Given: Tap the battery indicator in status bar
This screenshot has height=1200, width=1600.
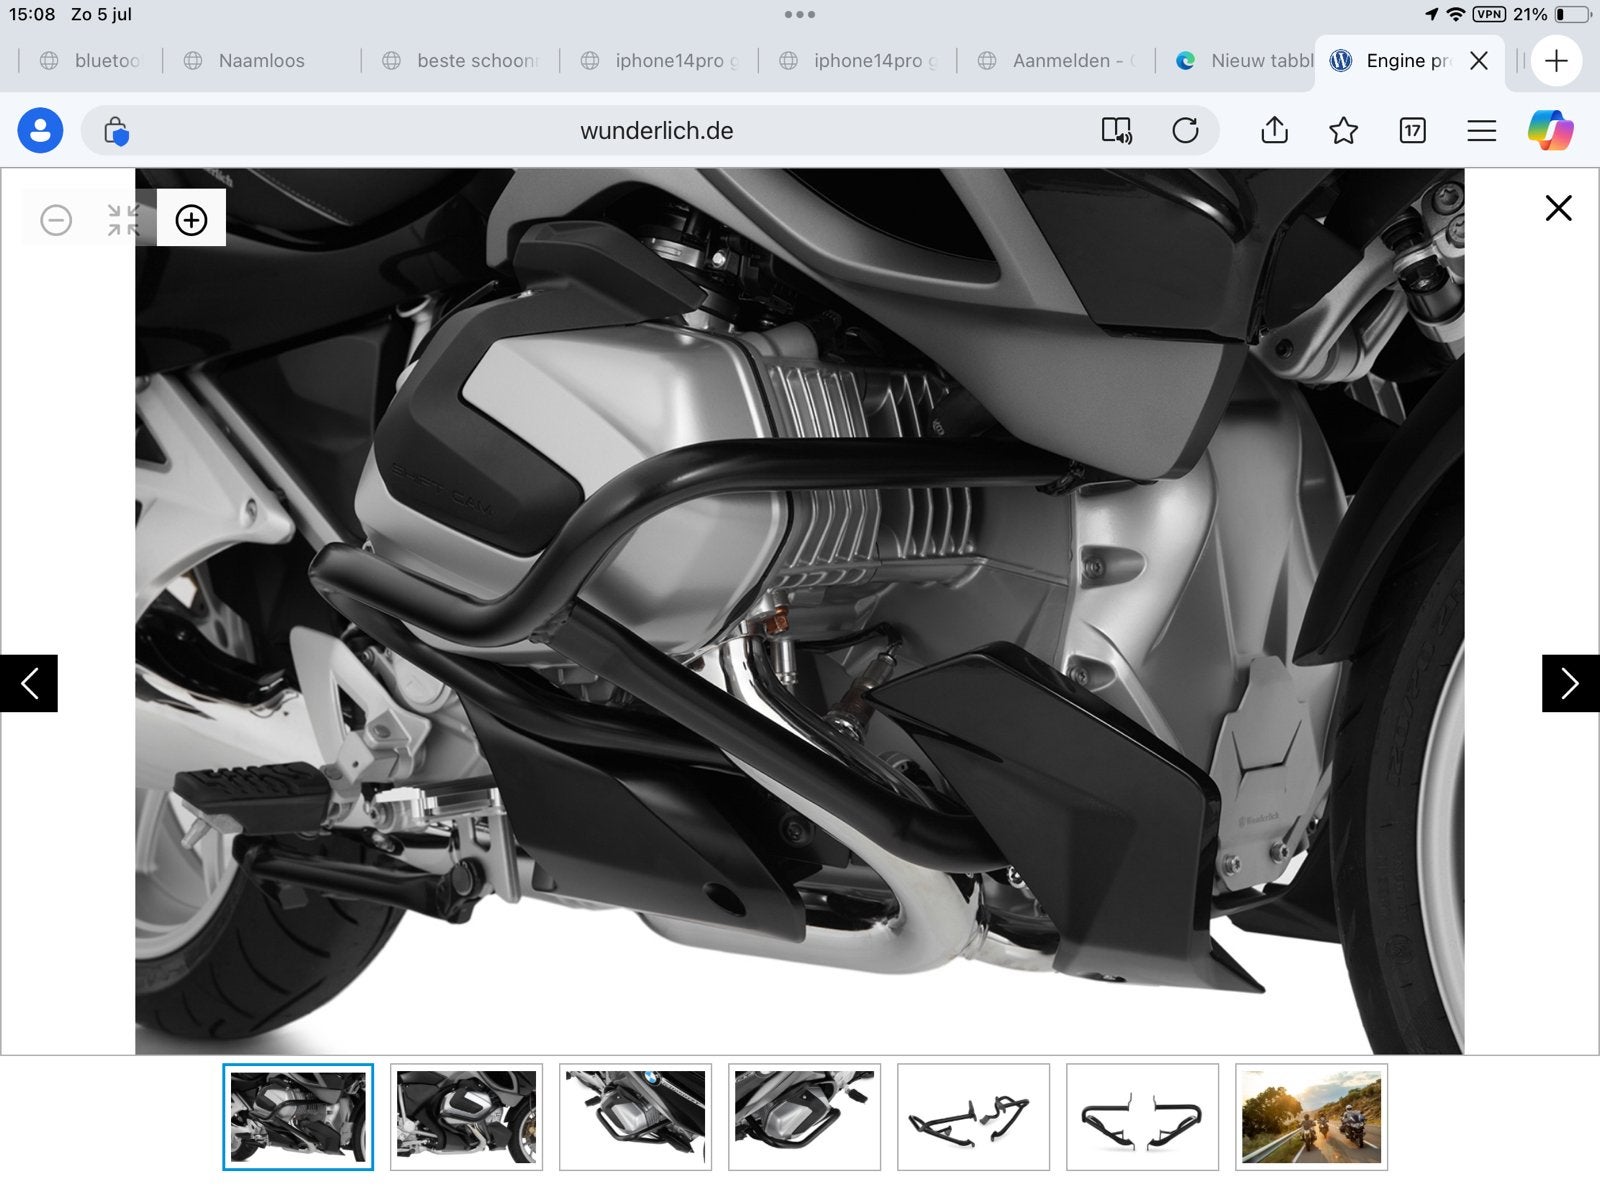Looking at the screenshot, I should click(x=1573, y=14).
